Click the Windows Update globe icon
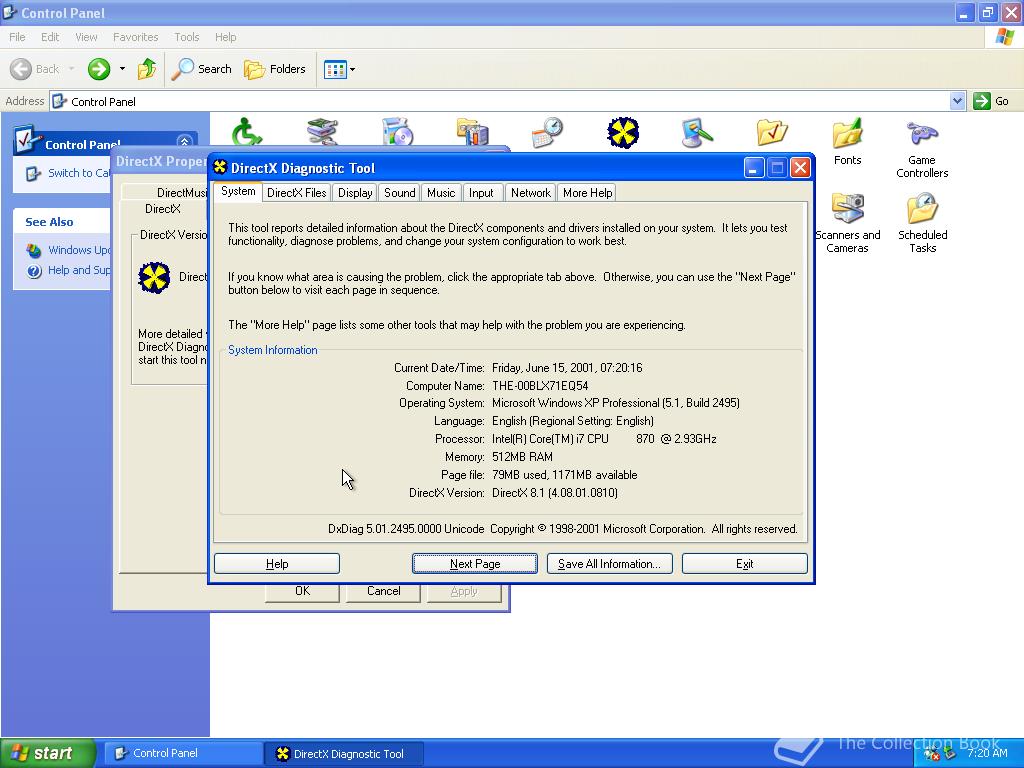Image resolution: width=1024 pixels, height=768 pixels. click(34, 250)
